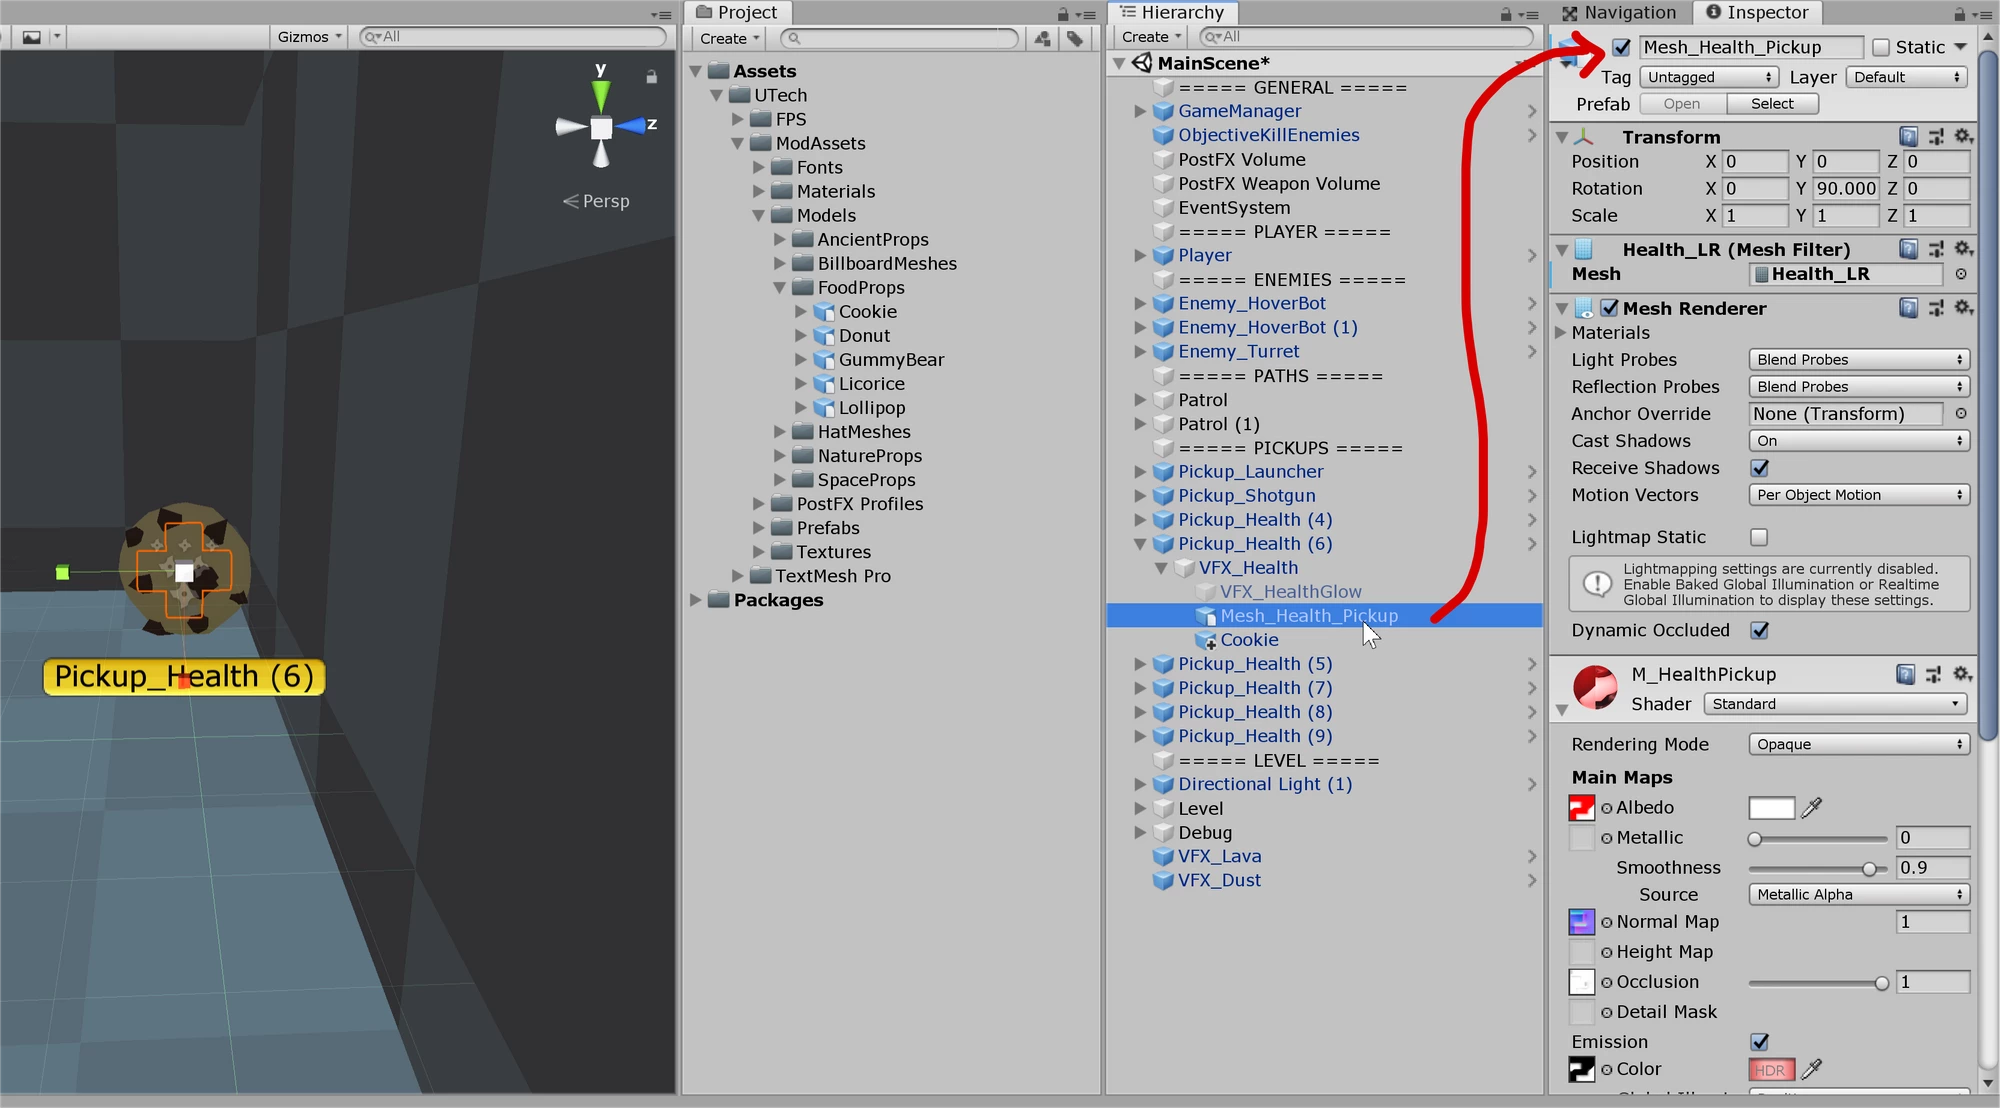2000x1108 pixels.
Task: Click the scene view lock icon
Action: pos(651,77)
